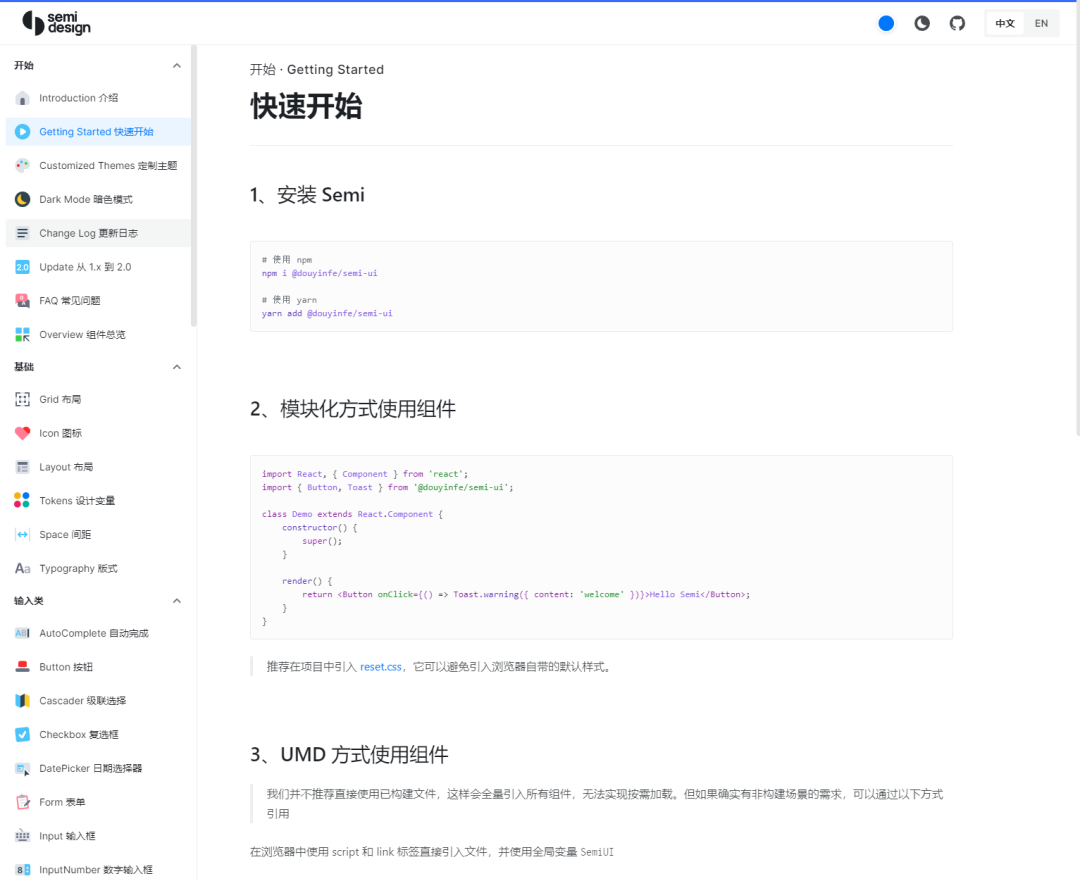Open the GitHub repository icon
This screenshot has width=1080, height=881.
[x=957, y=23]
